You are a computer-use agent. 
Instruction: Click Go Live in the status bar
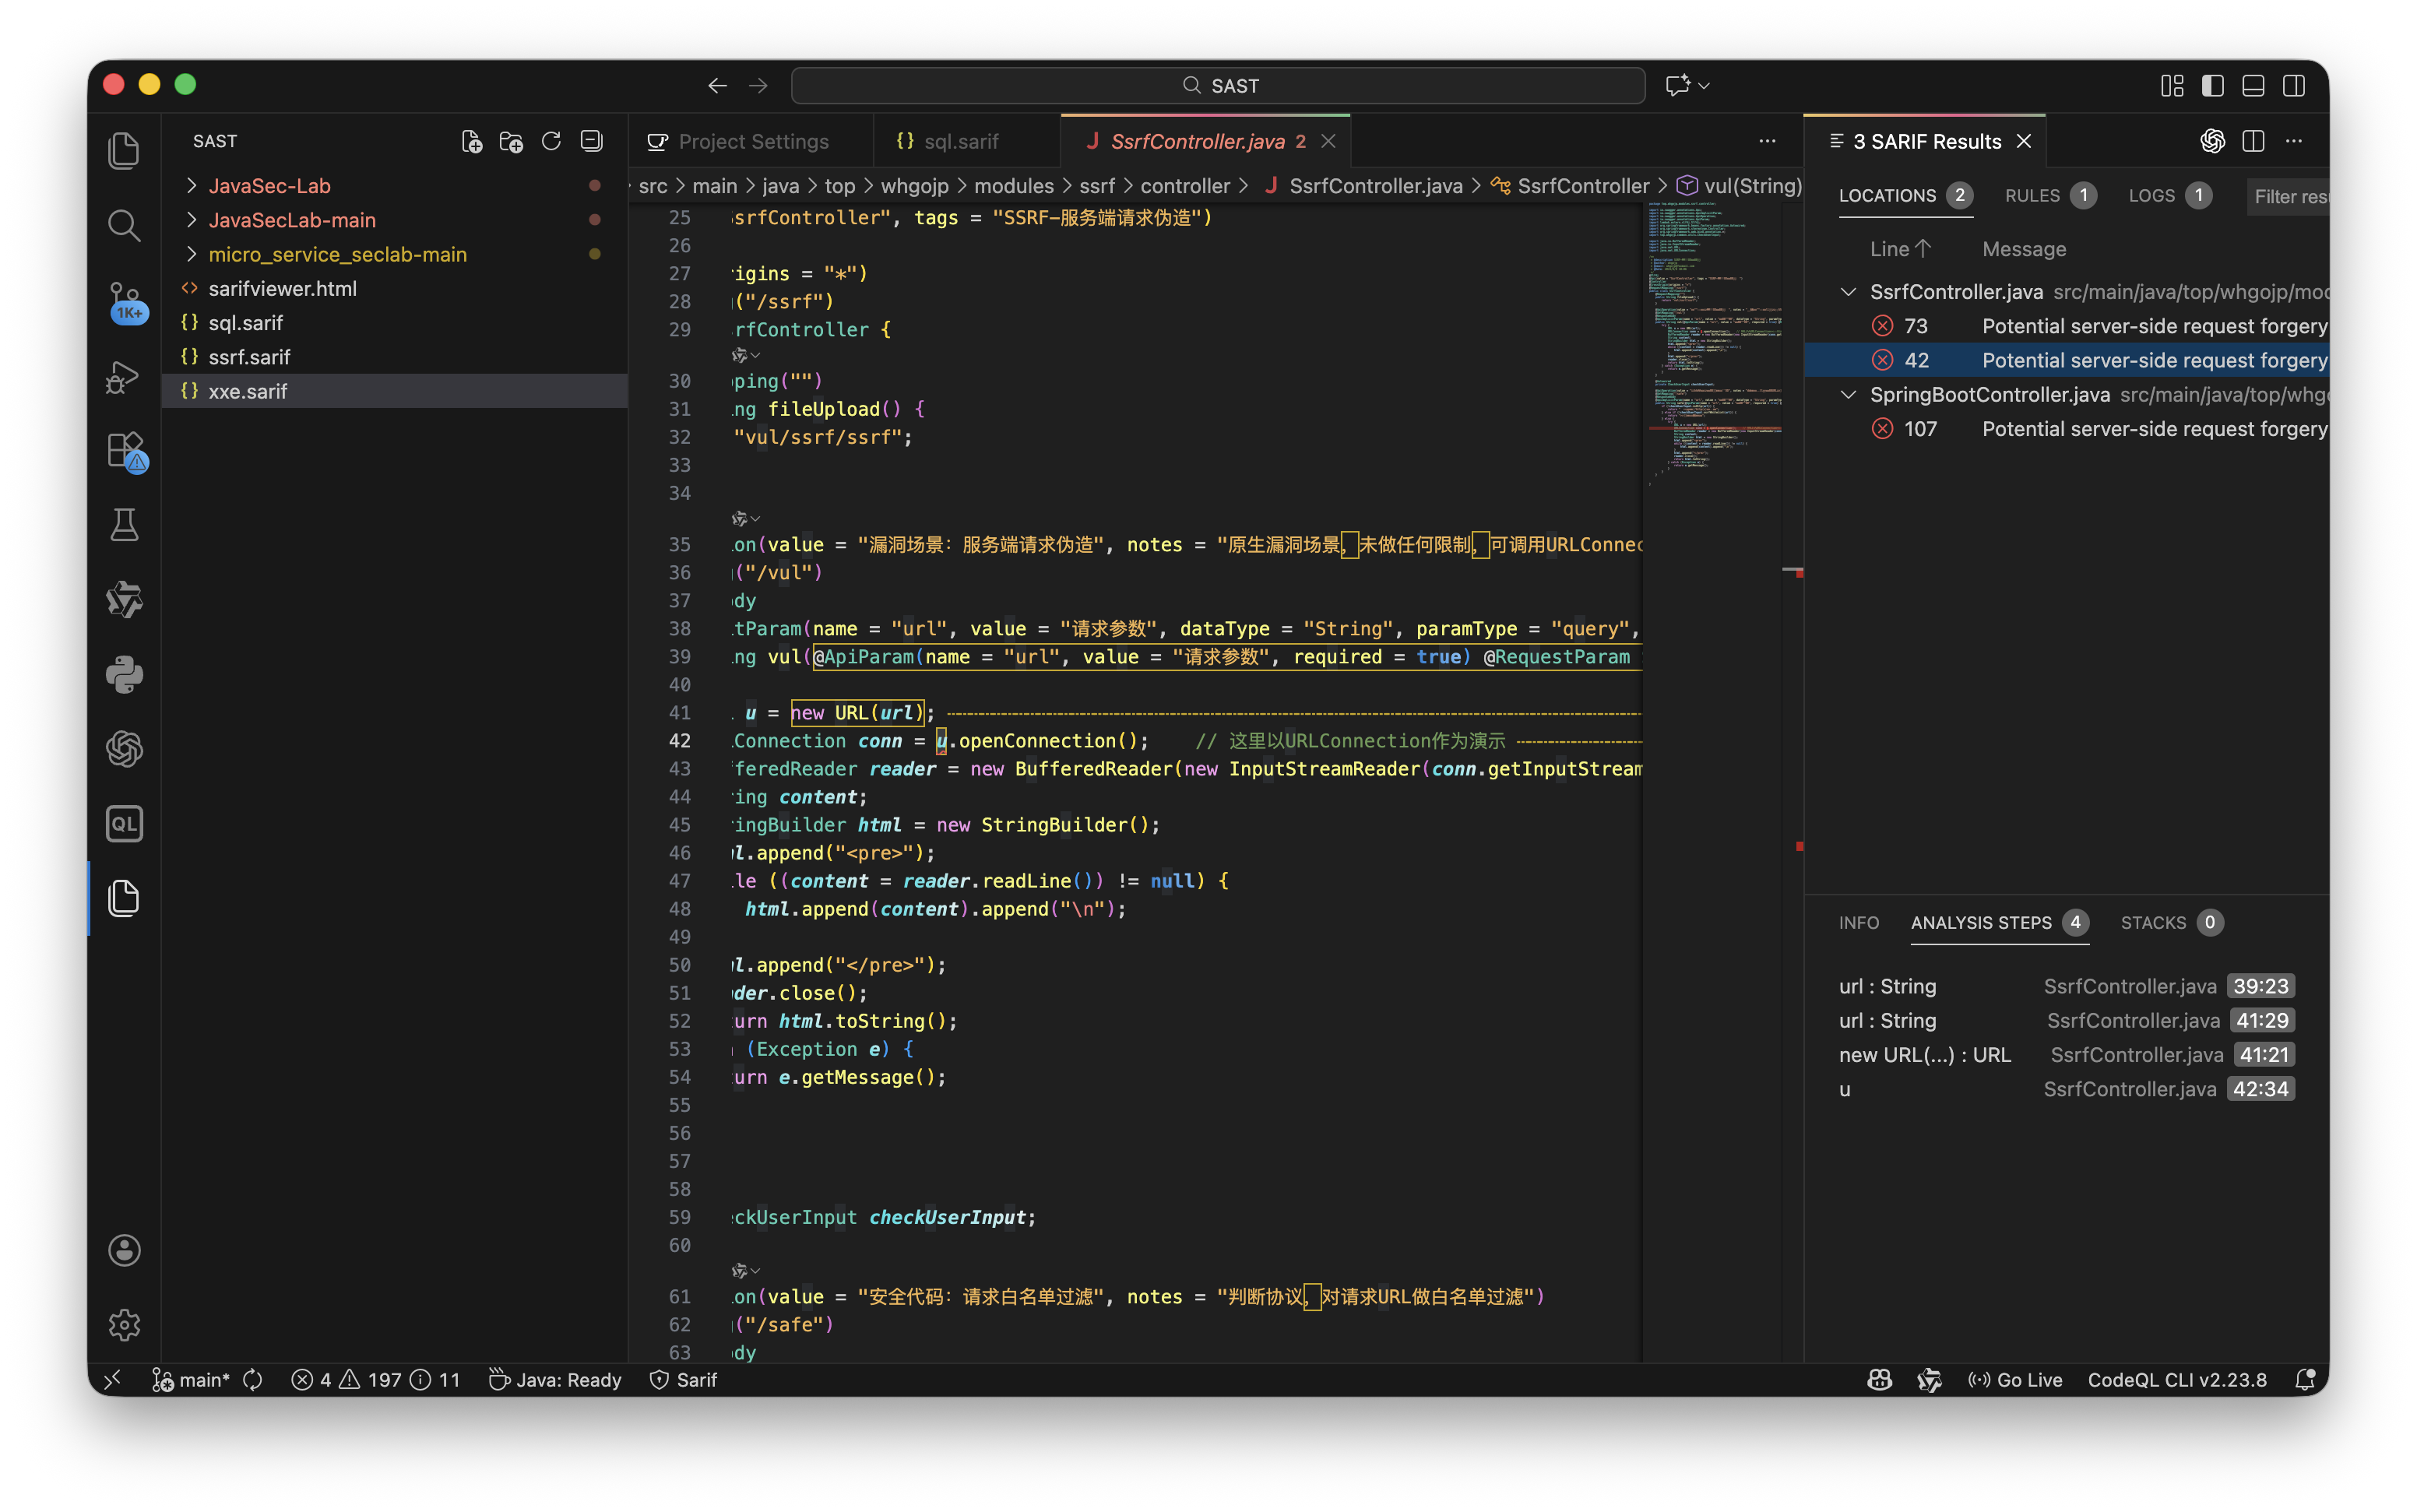tap(2015, 1380)
